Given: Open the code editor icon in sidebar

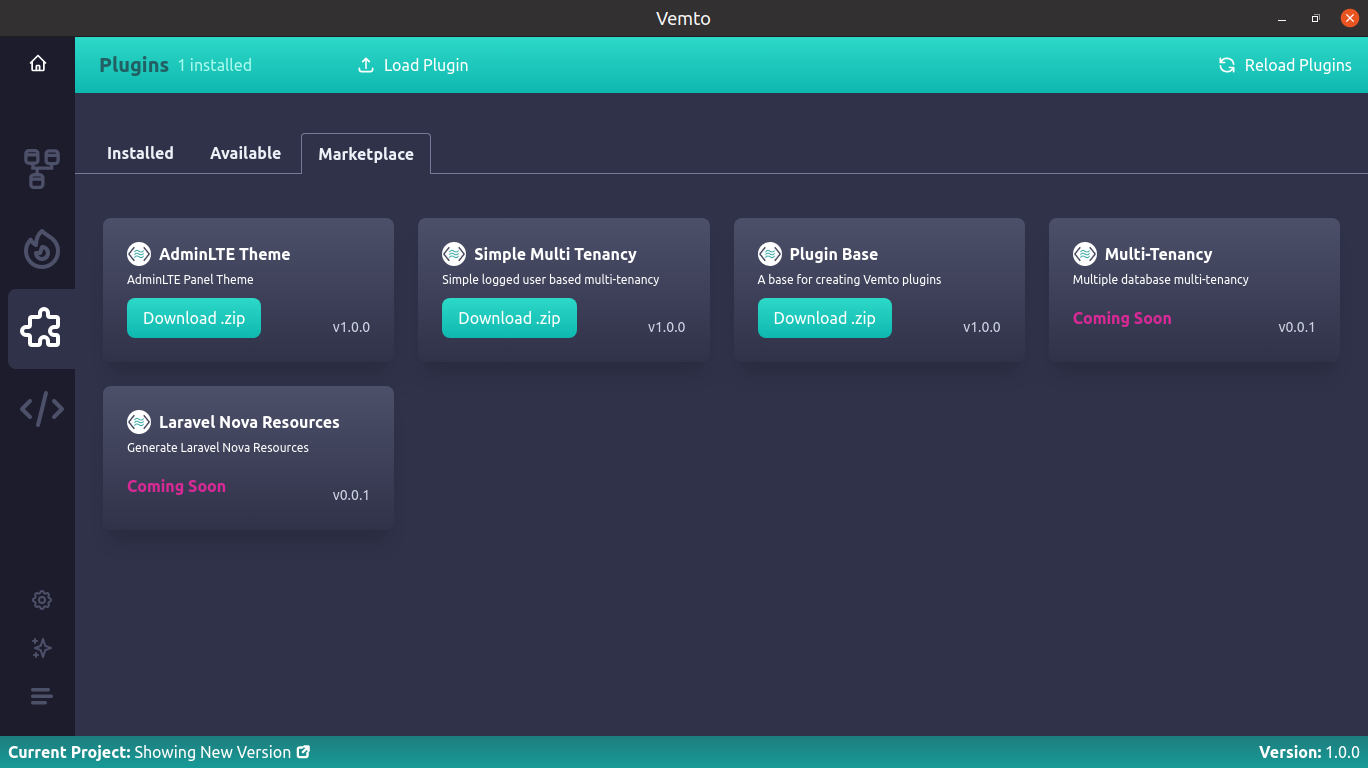Looking at the screenshot, I should pos(40,408).
